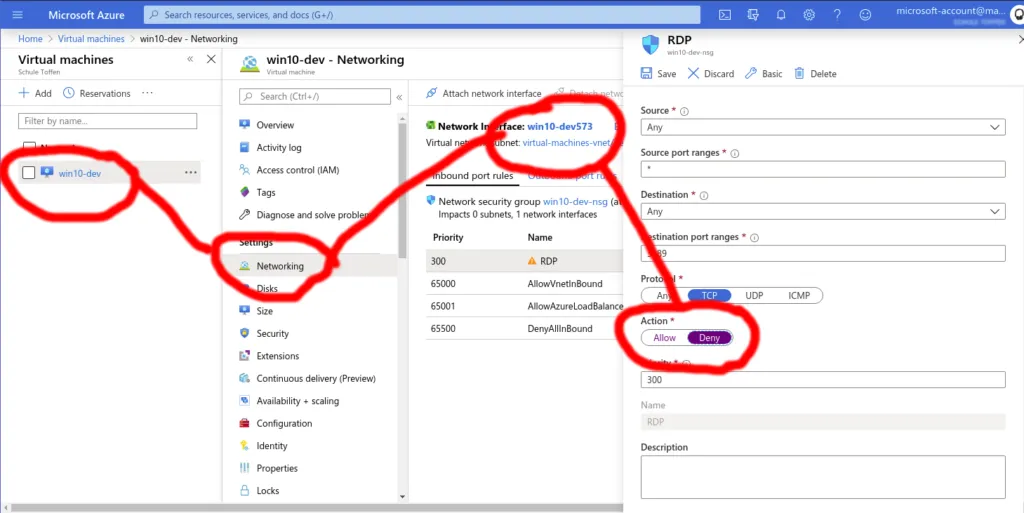
Task: Add a new virtual machine
Action: coord(35,93)
